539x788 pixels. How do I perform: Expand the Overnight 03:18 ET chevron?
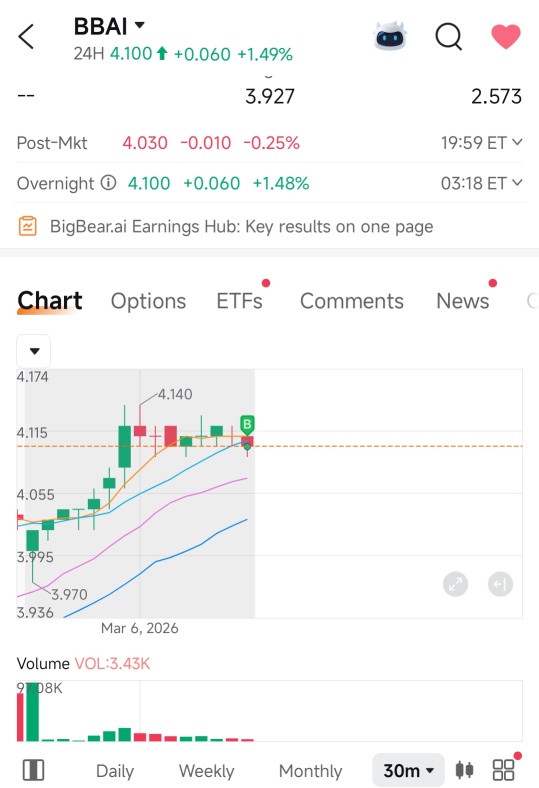517,183
